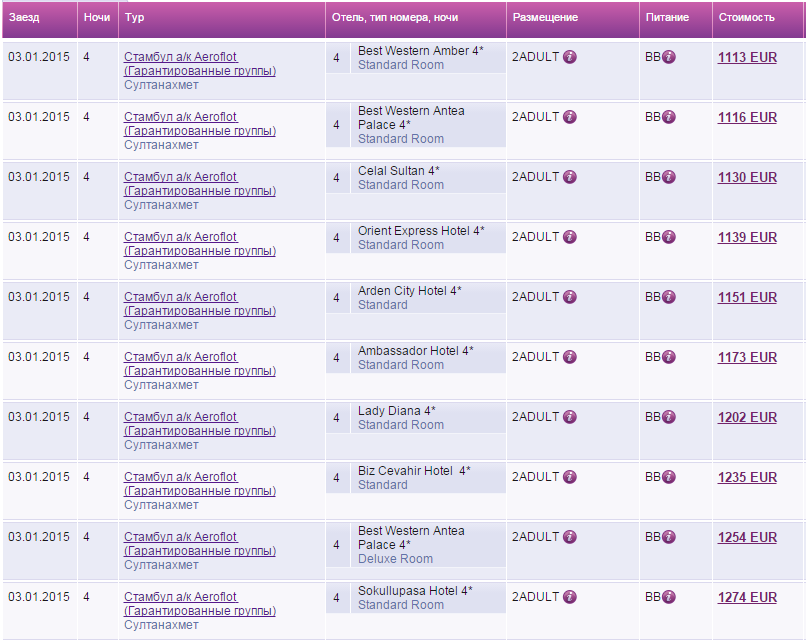Select the 1173 EUR price link
Screen dimensions: 806x642
pos(747,358)
